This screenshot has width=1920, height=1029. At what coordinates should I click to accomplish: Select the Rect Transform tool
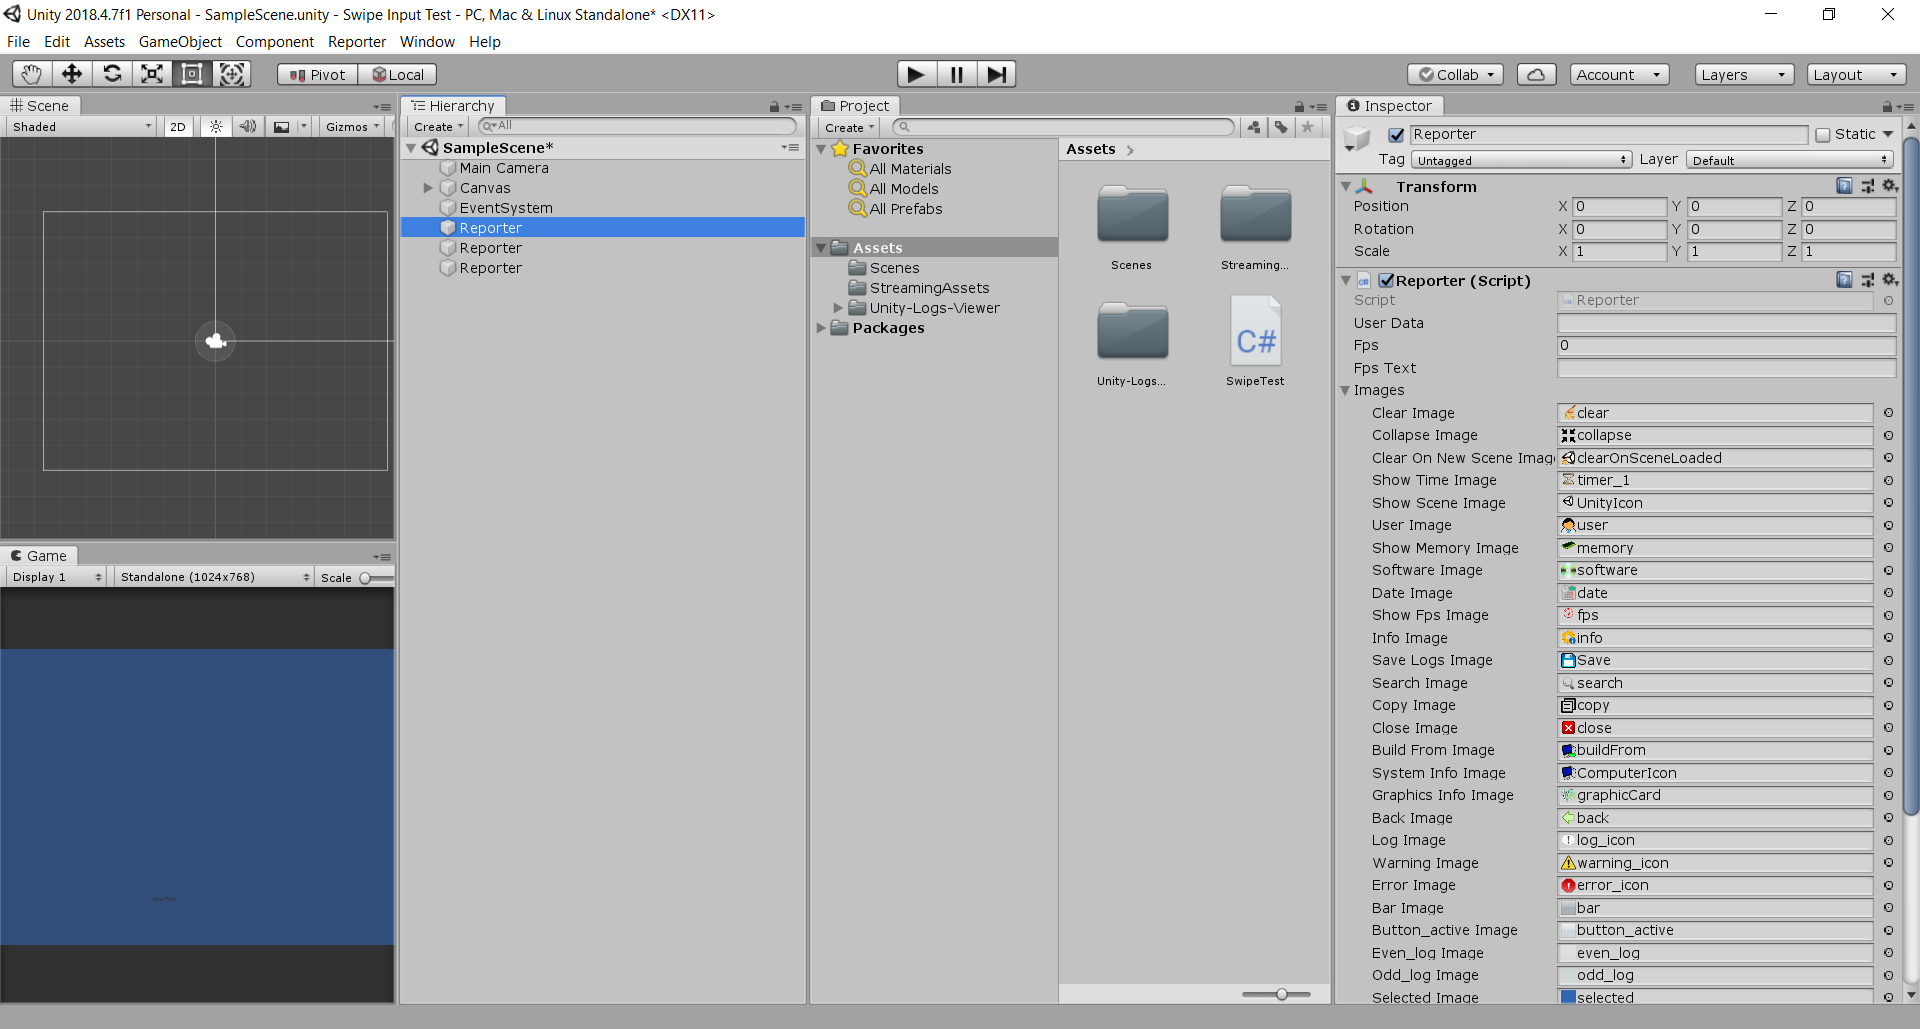click(x=192, y=73)
